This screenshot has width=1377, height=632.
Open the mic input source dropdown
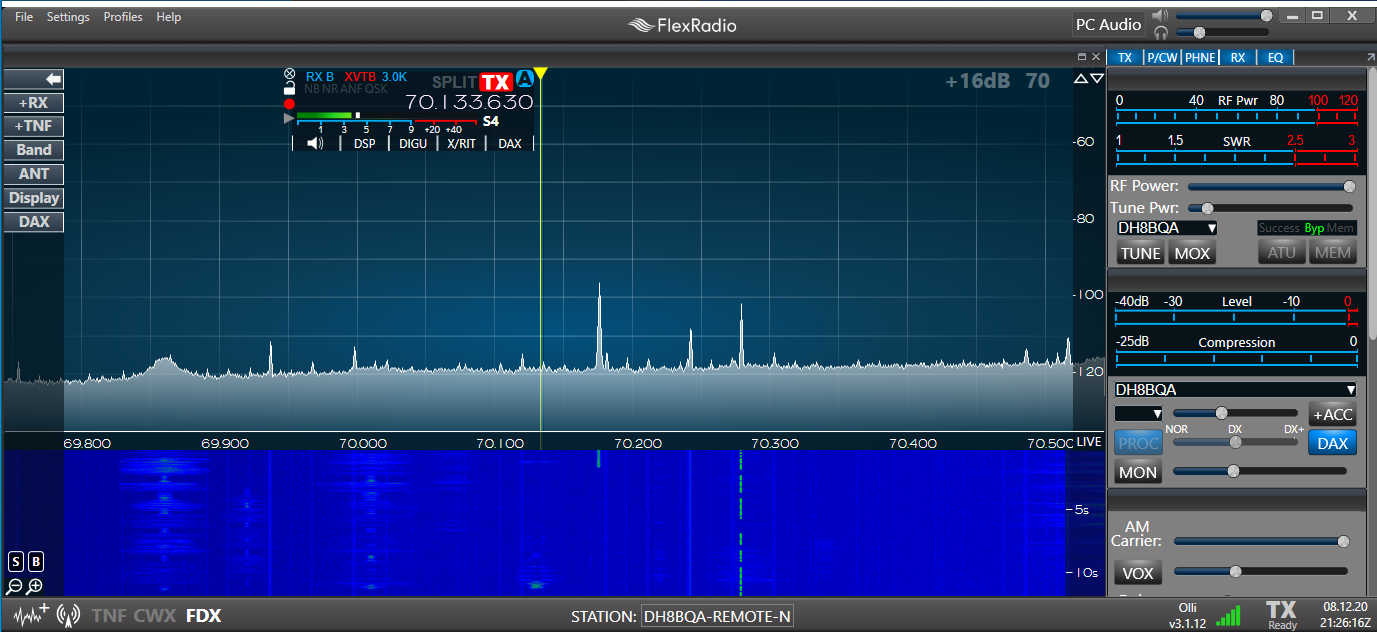[x=1140, y=413]
